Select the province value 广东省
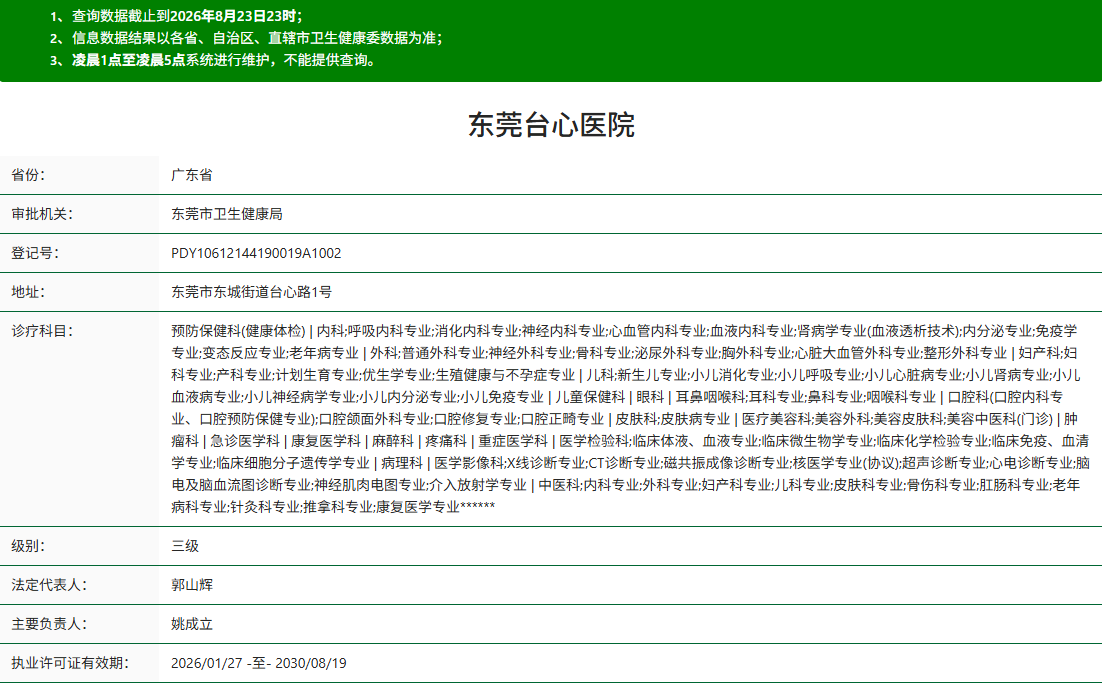This screenshot has width=1102, height=687. coord(192,175)
